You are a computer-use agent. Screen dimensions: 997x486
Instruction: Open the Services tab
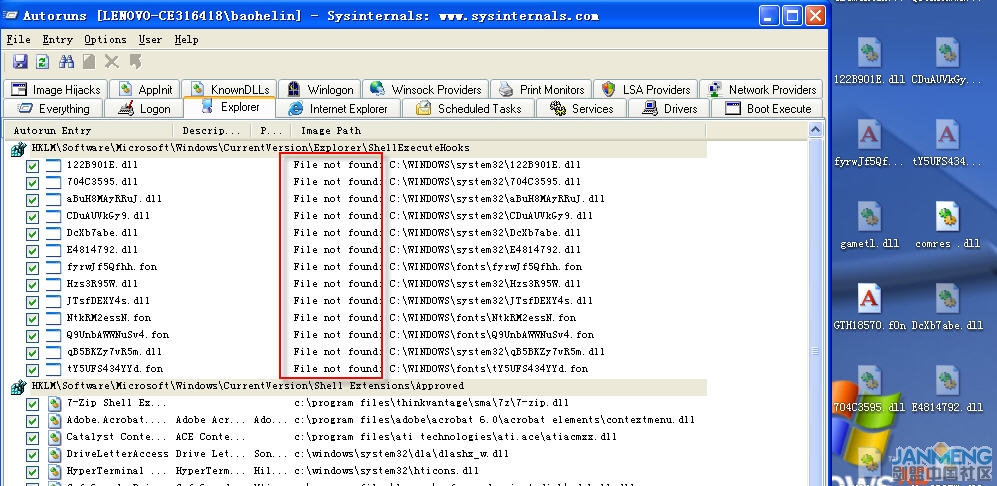[x=581, y=109]
